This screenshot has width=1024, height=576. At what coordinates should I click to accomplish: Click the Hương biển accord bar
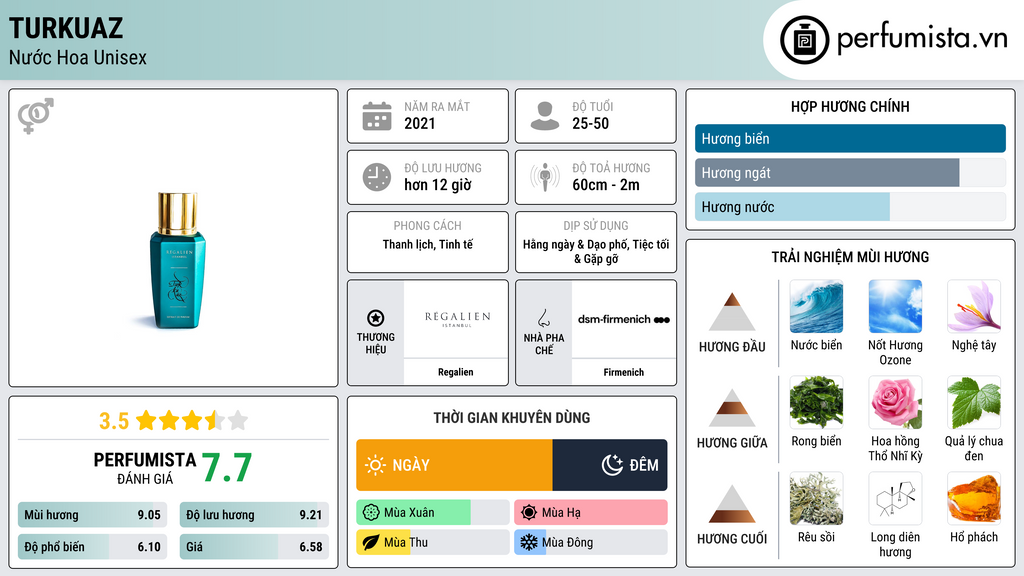tap(850, 138)
